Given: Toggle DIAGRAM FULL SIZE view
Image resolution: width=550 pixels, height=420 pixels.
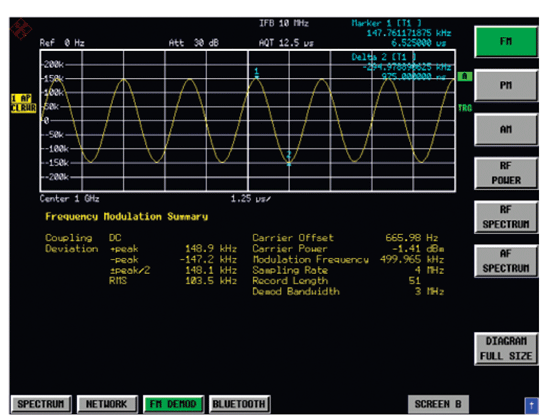Looking at the screenshot, I should [x=506, y=348].
